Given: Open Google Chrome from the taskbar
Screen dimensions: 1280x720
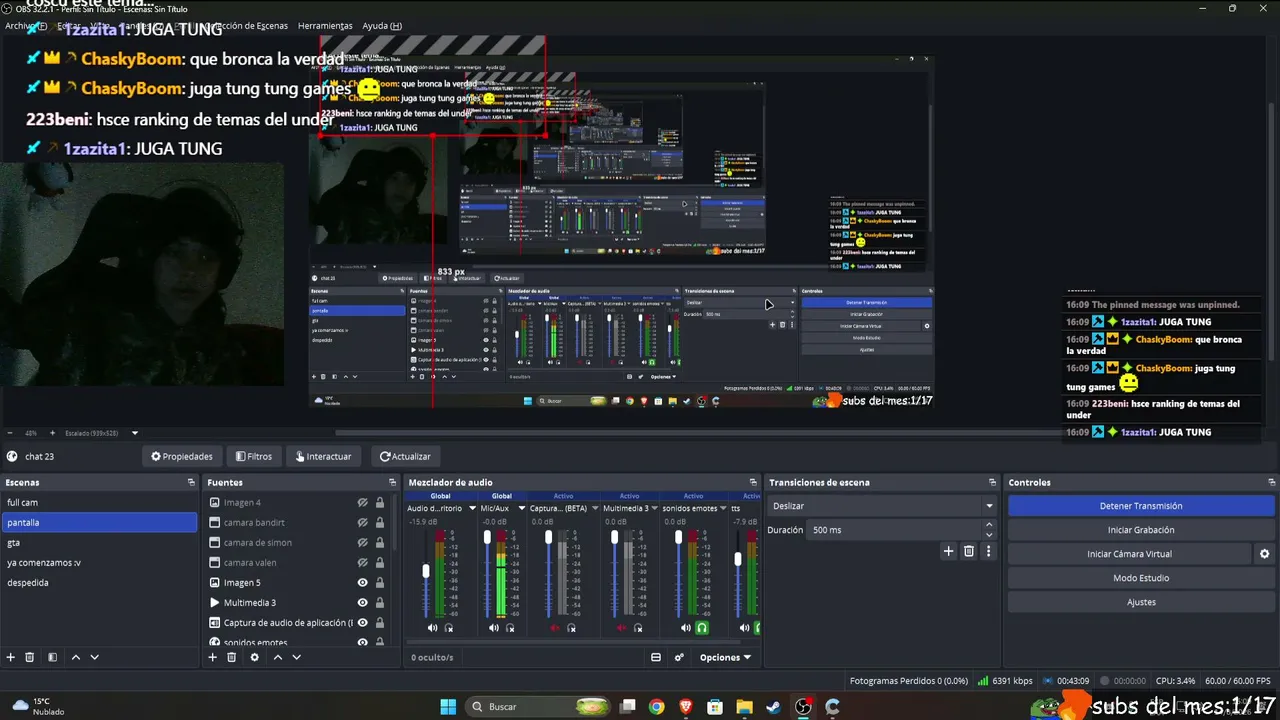Looking at the screenshot, I should click(656, 707).
